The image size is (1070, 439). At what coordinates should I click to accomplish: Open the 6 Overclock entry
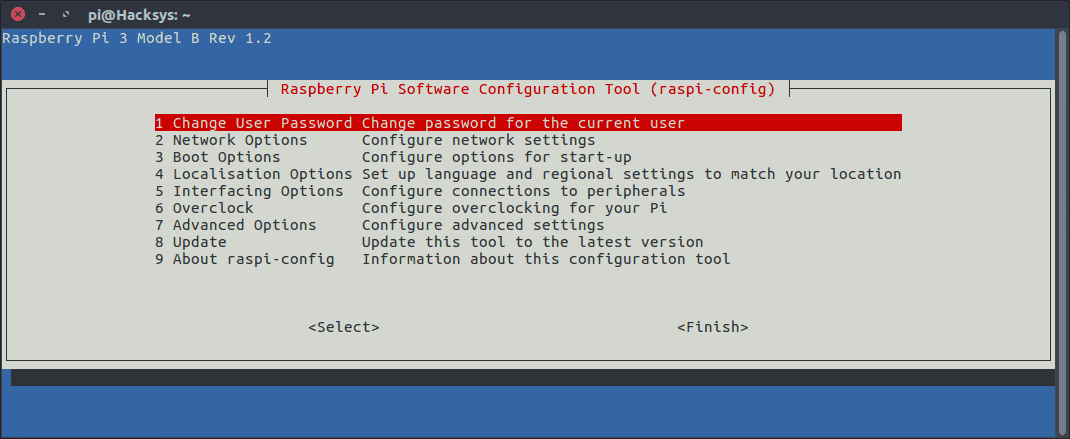[204, 208]
